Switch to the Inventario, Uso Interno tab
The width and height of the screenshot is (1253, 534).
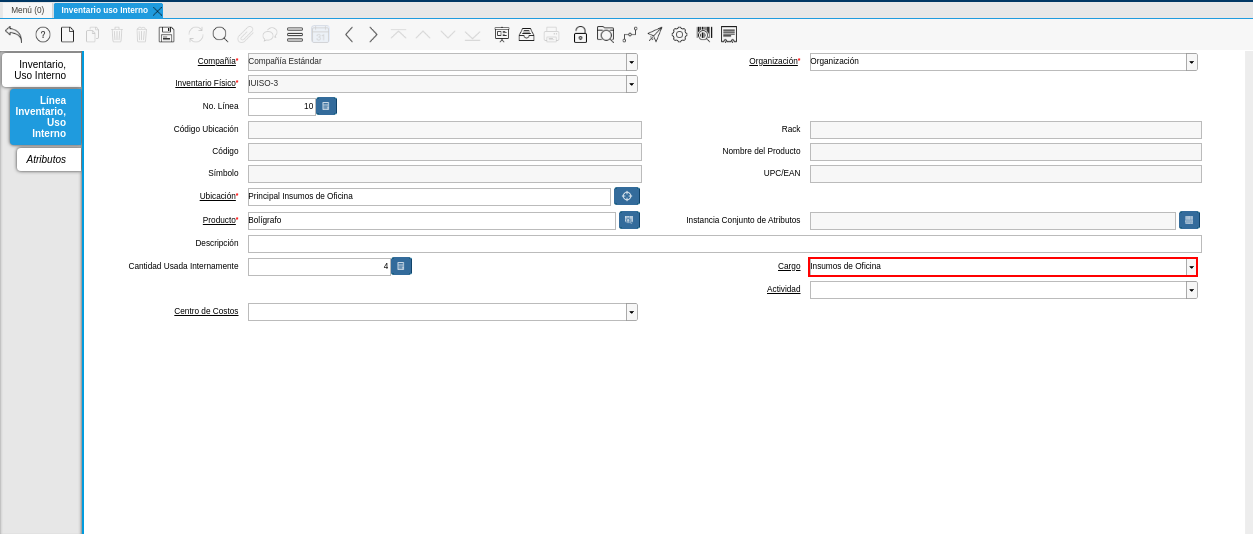point(41,70)
